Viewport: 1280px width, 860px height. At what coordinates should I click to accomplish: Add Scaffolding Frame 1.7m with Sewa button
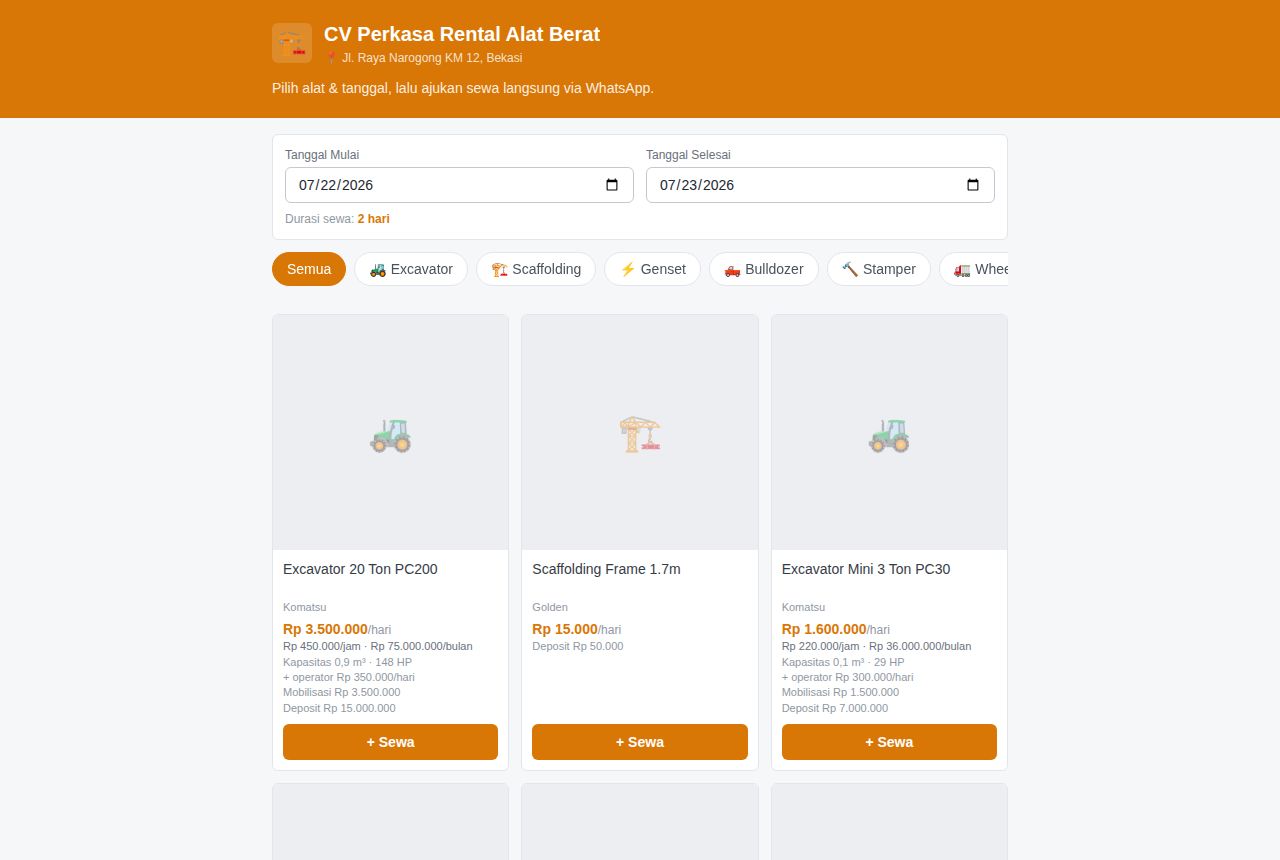640,742
